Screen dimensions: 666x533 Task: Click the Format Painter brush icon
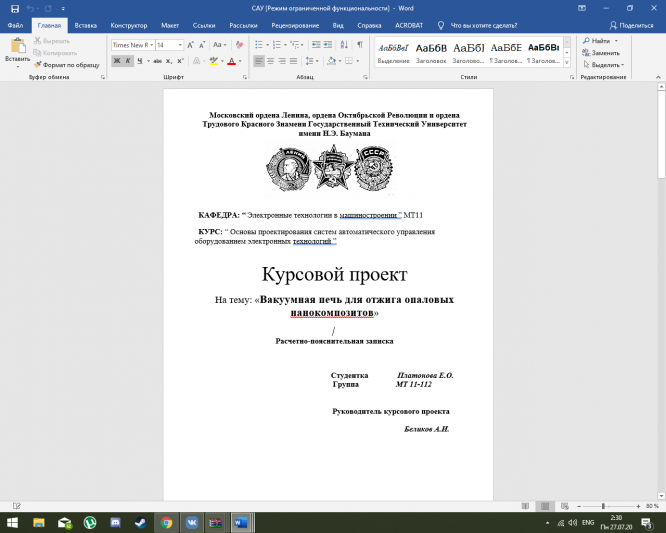coord(38,64)
